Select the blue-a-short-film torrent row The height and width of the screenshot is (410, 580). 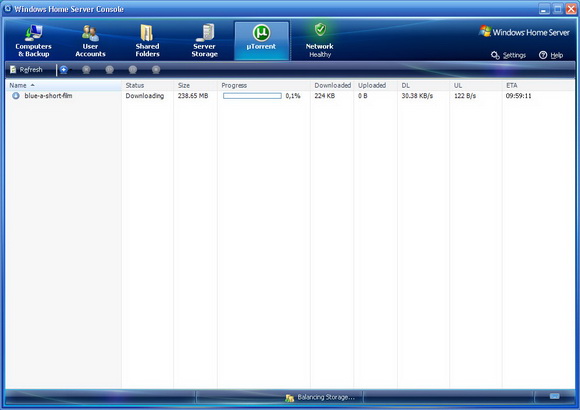point(290,96)
